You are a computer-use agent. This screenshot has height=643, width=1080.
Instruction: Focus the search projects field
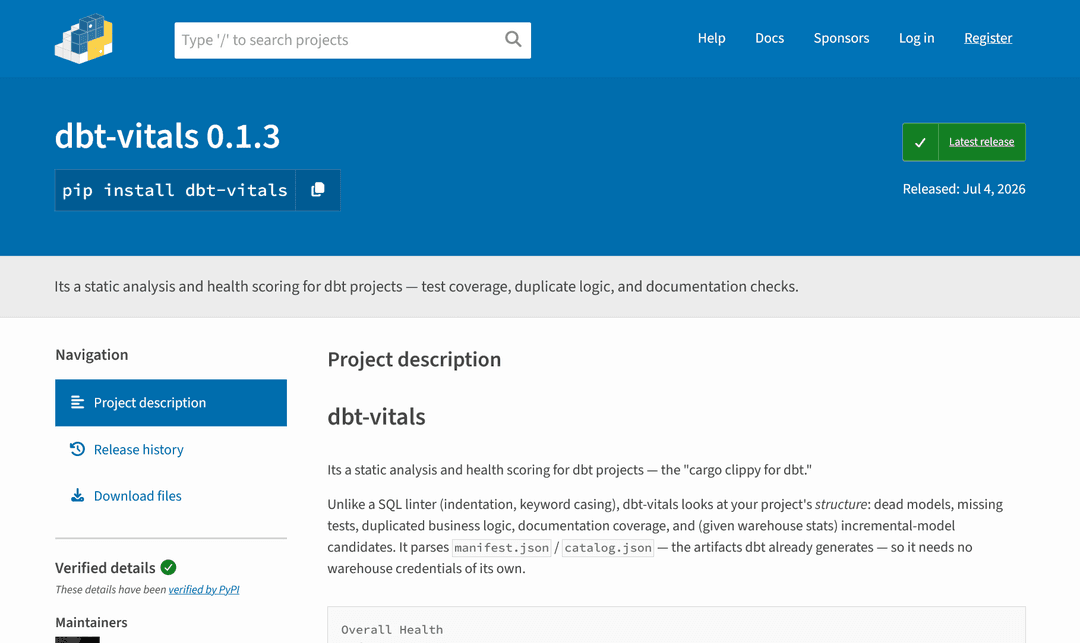pos(353,40)
